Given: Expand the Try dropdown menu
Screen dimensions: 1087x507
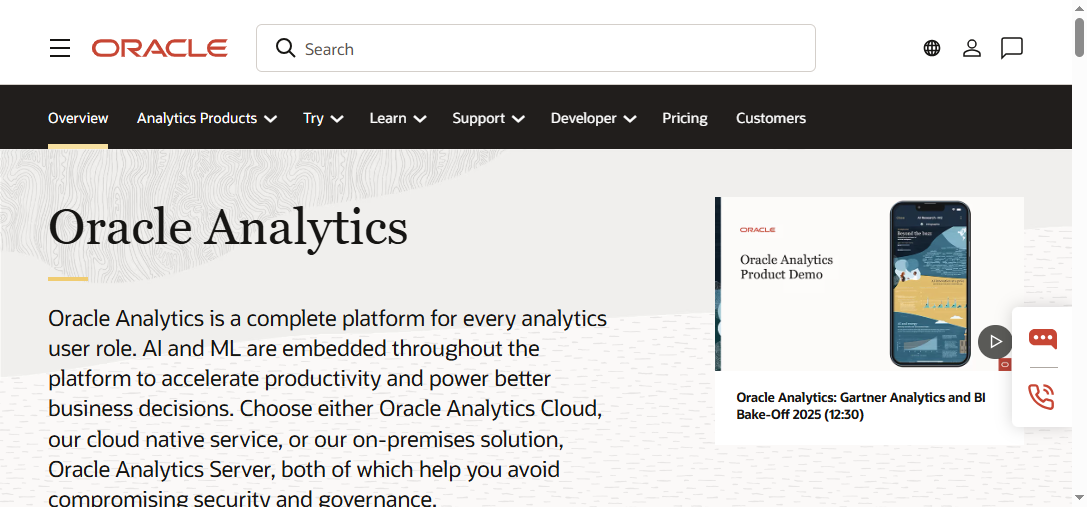Looking at the screenshot, I should click(323, 118).
